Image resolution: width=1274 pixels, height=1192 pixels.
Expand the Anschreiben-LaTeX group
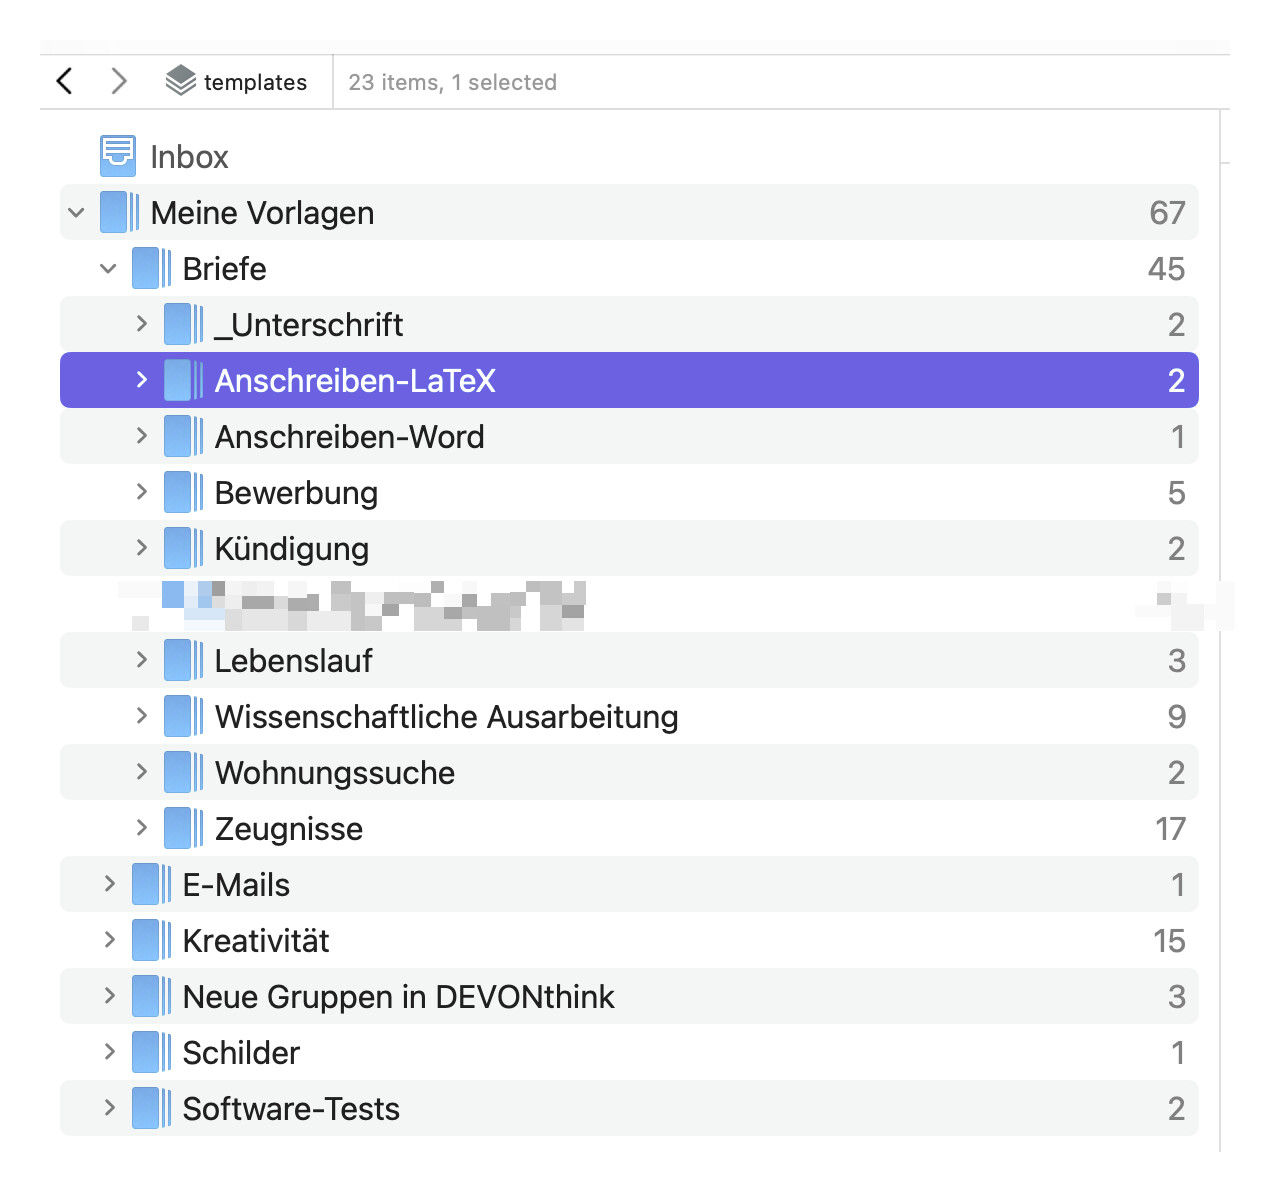click(141, 380)
